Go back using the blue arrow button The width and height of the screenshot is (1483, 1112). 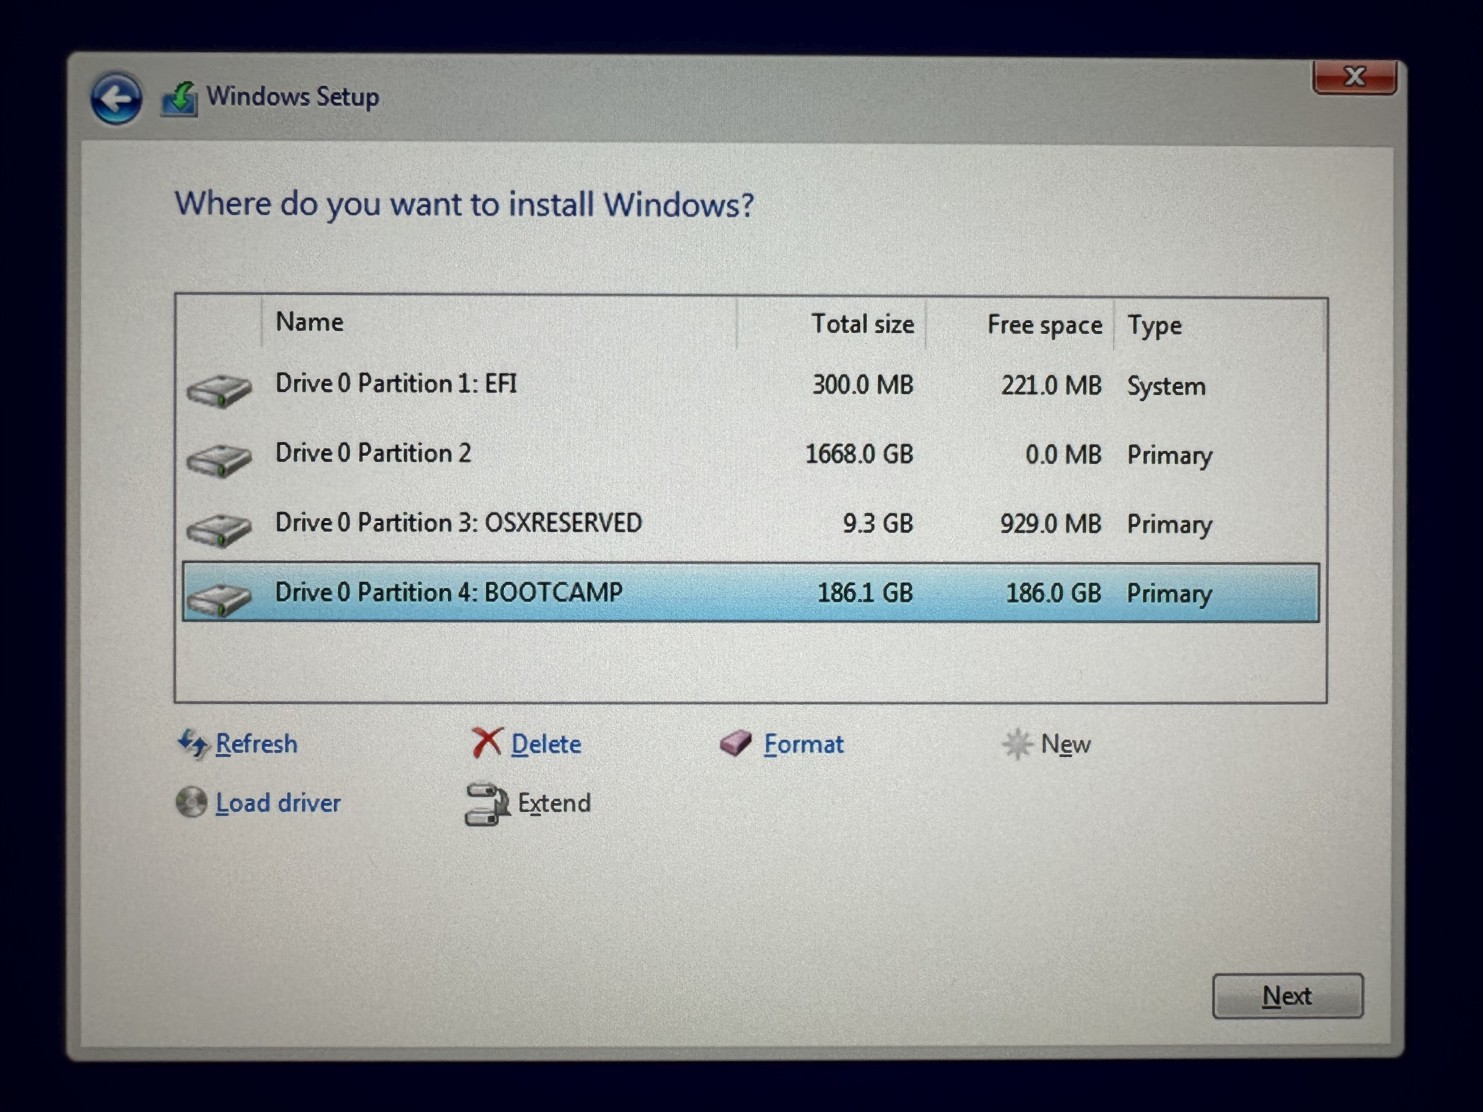tap(116, 98)
